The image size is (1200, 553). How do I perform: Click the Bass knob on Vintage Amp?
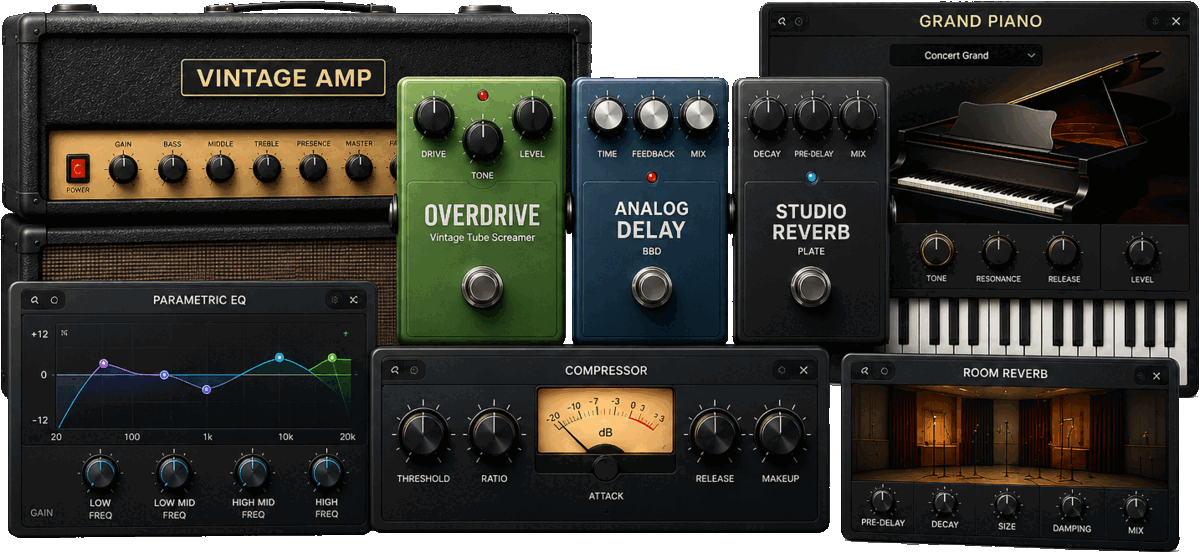[173, 169]
